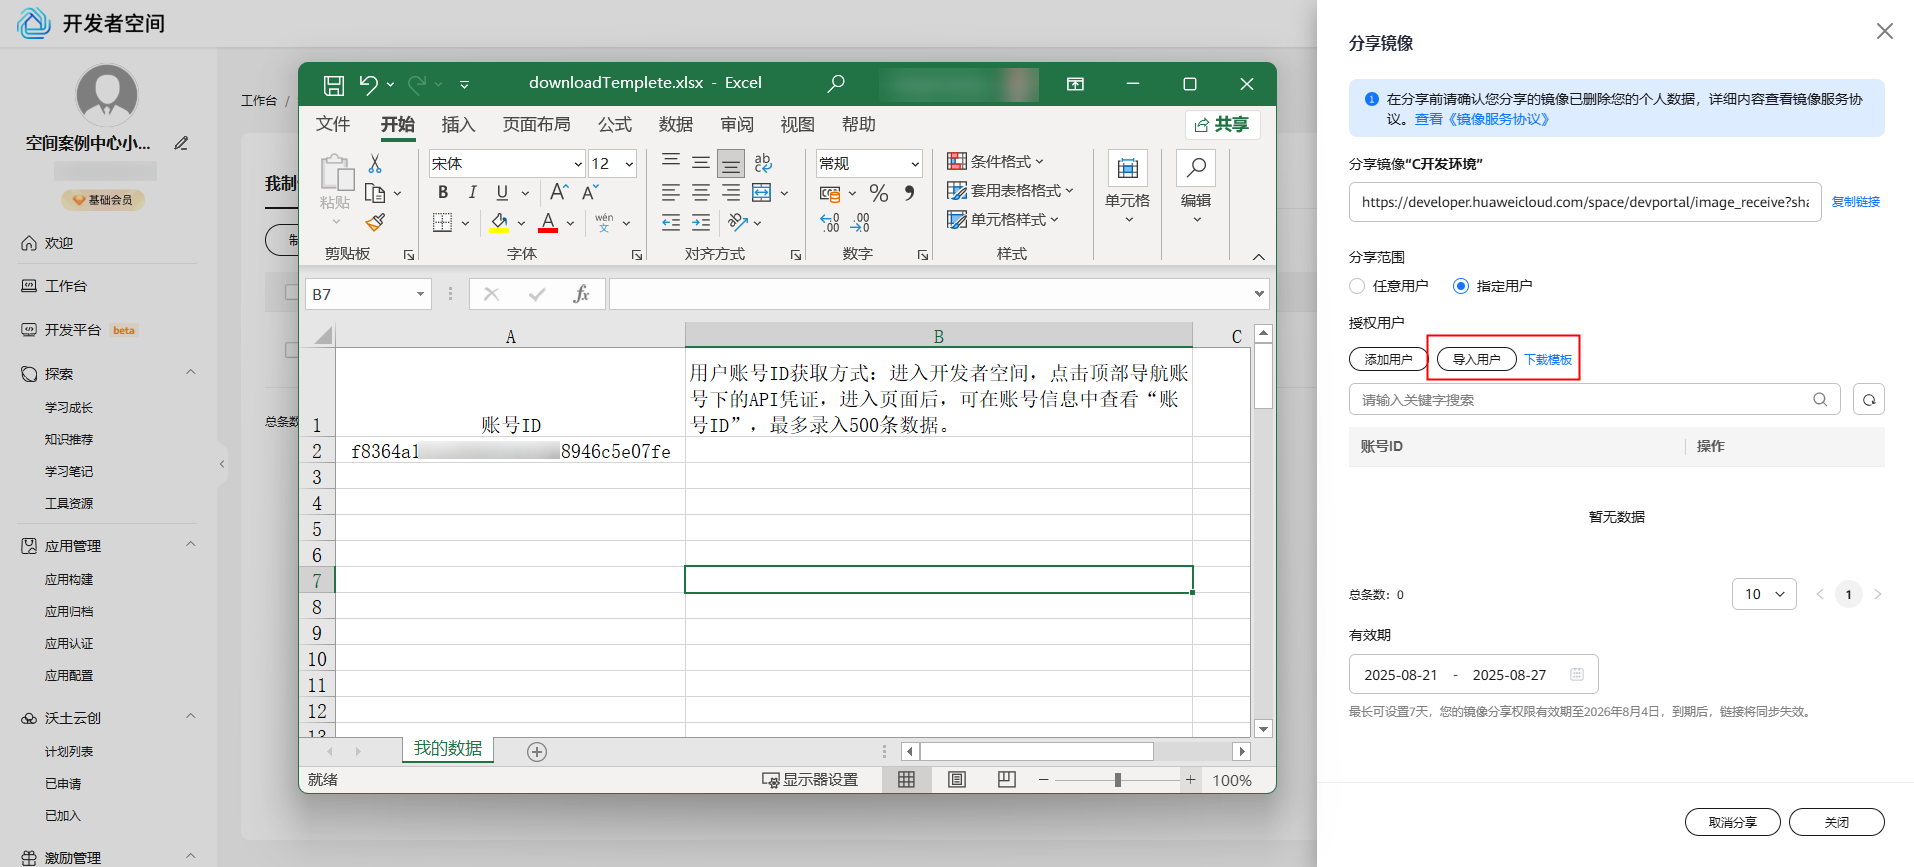This screenshot has width=1914, height=867.
Task: Select the 我的数据 sheet tab
Action: 448,749
